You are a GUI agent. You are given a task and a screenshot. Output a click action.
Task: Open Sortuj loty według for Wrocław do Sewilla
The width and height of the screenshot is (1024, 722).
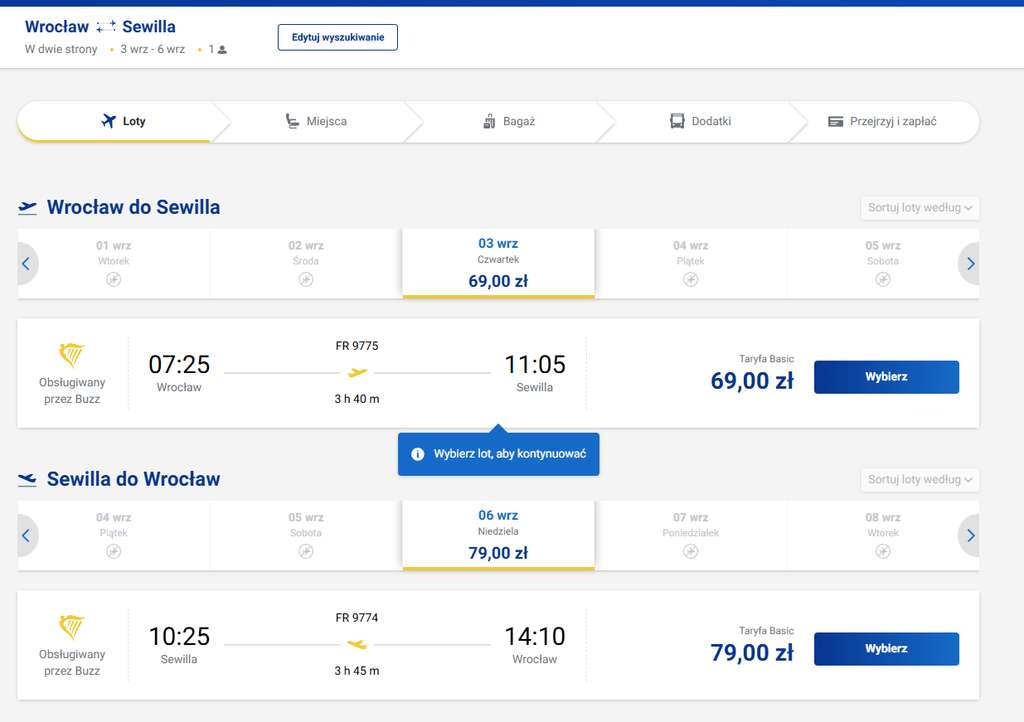[920, 208]
